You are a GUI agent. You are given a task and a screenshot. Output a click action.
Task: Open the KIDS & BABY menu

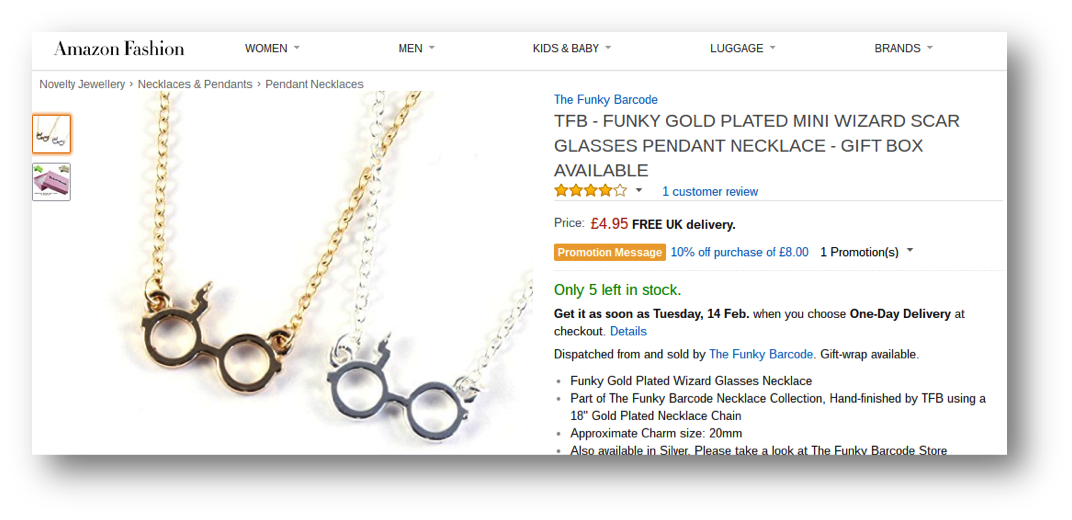click(x=571, y=48)
